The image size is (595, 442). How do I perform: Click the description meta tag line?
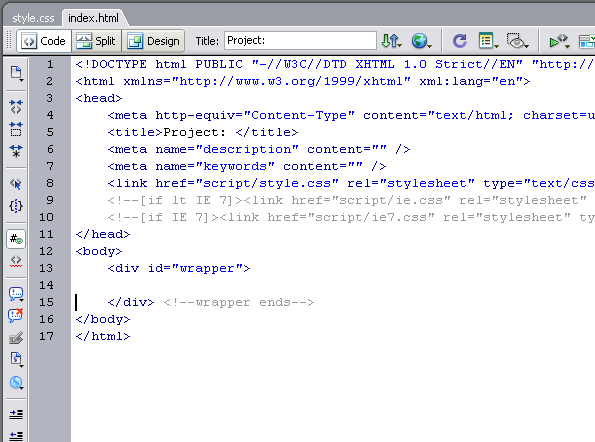coord(258,149)
